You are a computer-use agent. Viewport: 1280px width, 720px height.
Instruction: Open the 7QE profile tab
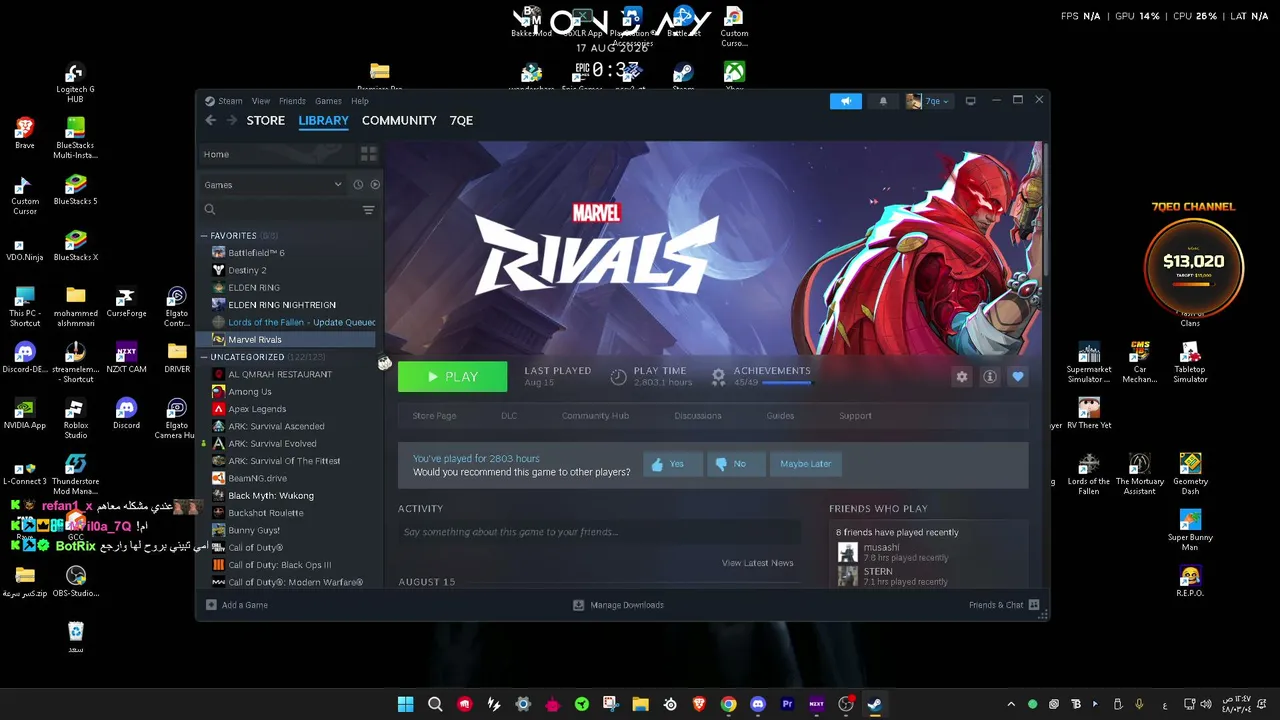[461, 120]
